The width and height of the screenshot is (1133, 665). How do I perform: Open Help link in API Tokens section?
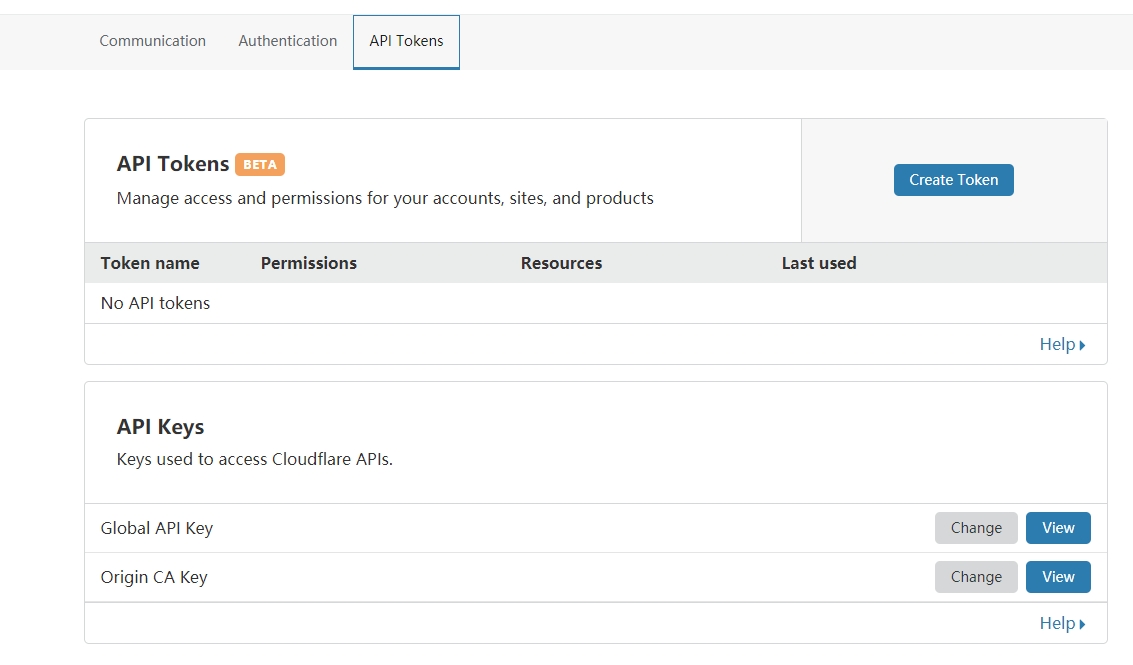point(1062,344)
